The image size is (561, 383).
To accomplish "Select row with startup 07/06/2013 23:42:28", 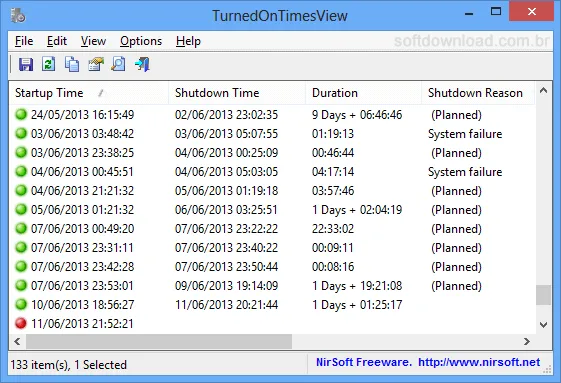I will coord(273,266).
